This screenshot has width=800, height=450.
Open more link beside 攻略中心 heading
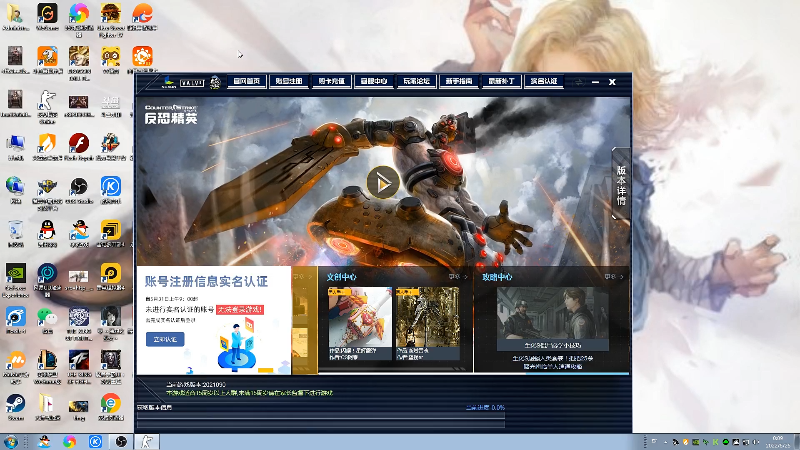pyautogui.click(x=613, y=277)
